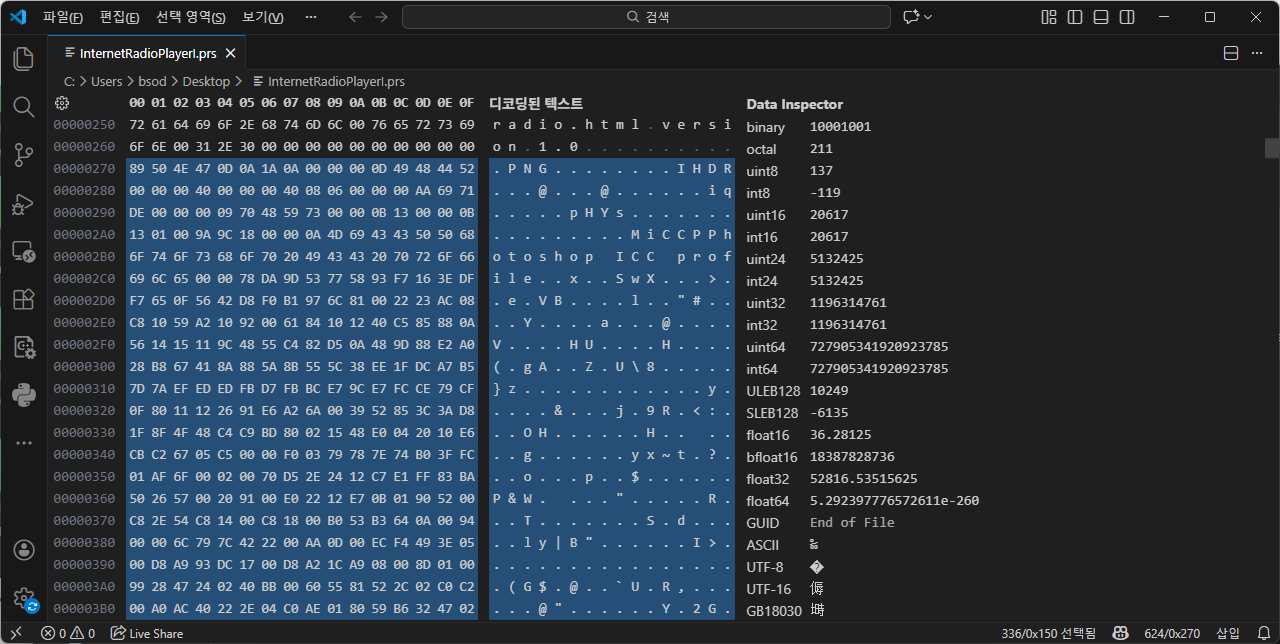This screenshot has width=1280, height=644.
Task: Open the Copilot chat icon in title bar
Action: pos(911,17)
